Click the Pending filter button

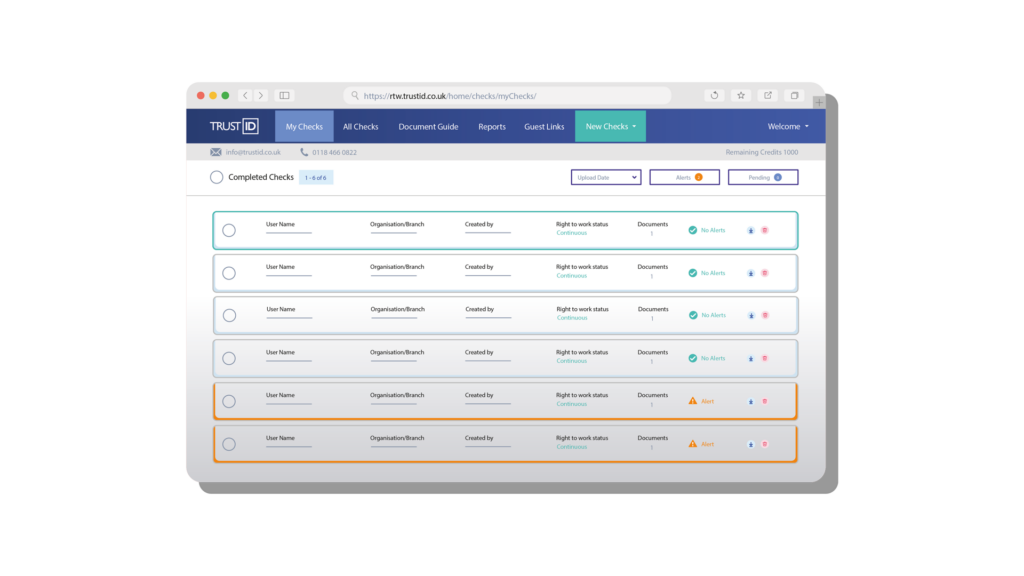[763, 177]
